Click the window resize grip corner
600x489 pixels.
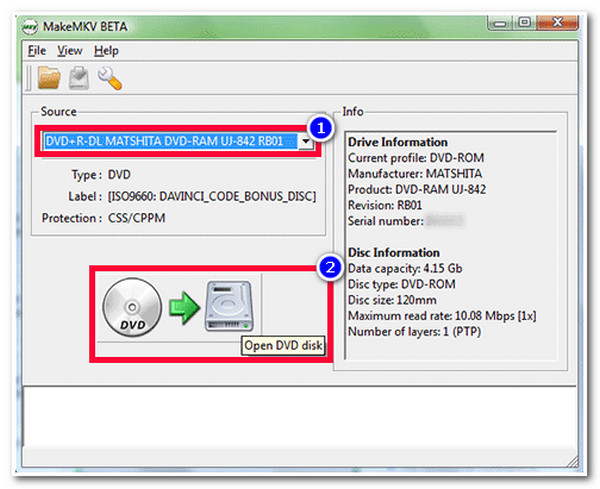pos(572,461)
